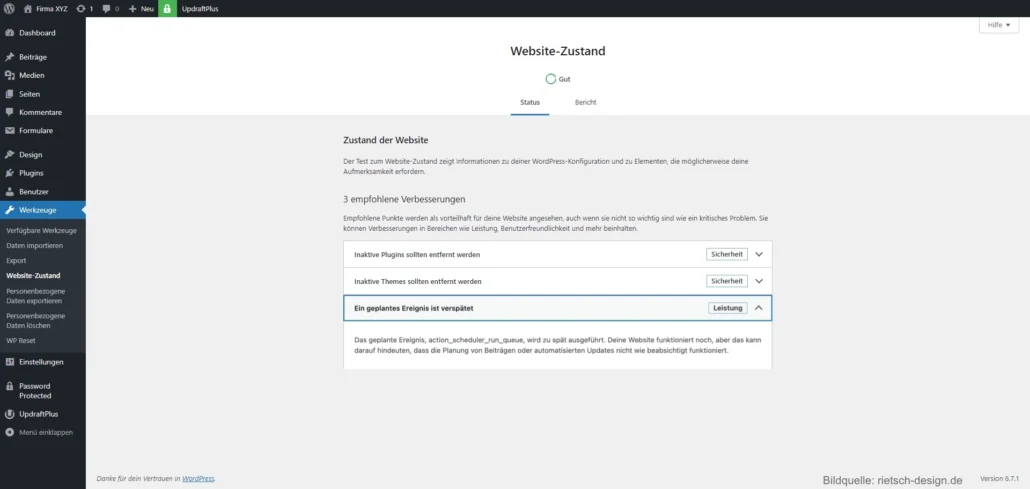Open Personenbezogene Daten exportieren
Image resolution: width=1030 pixels, height=489 pixels.
tap(35, 296)
